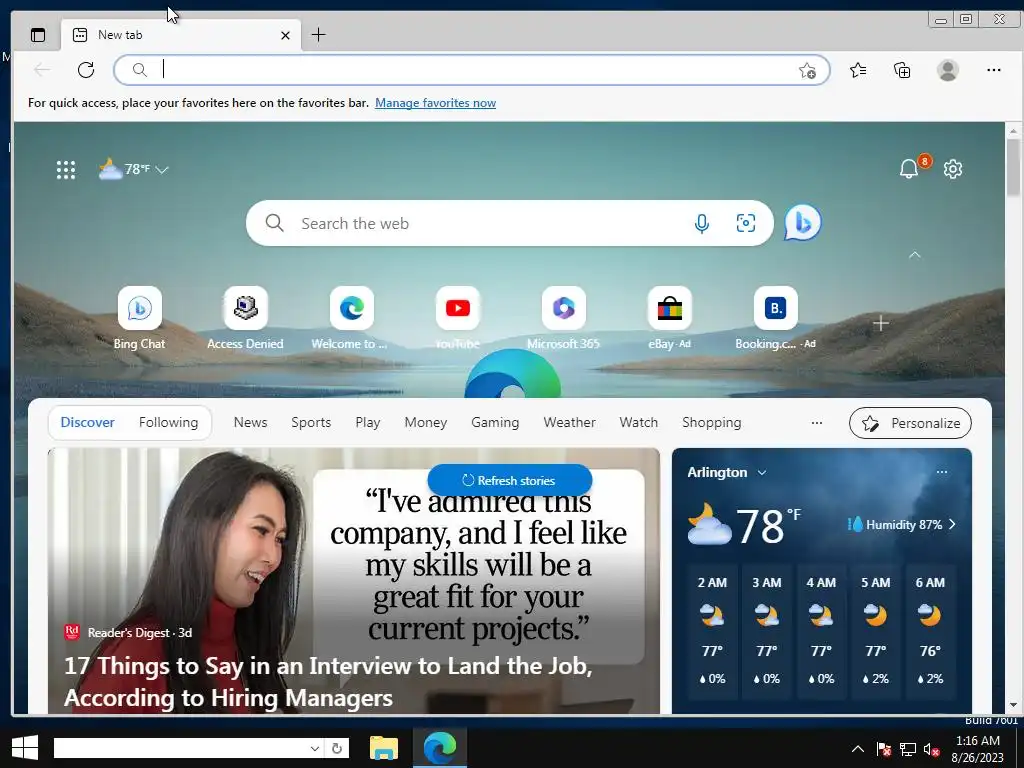The height and width of the screenshot is (768, 1024).
Task: Open the Favorites list icon
Action: 858,70
